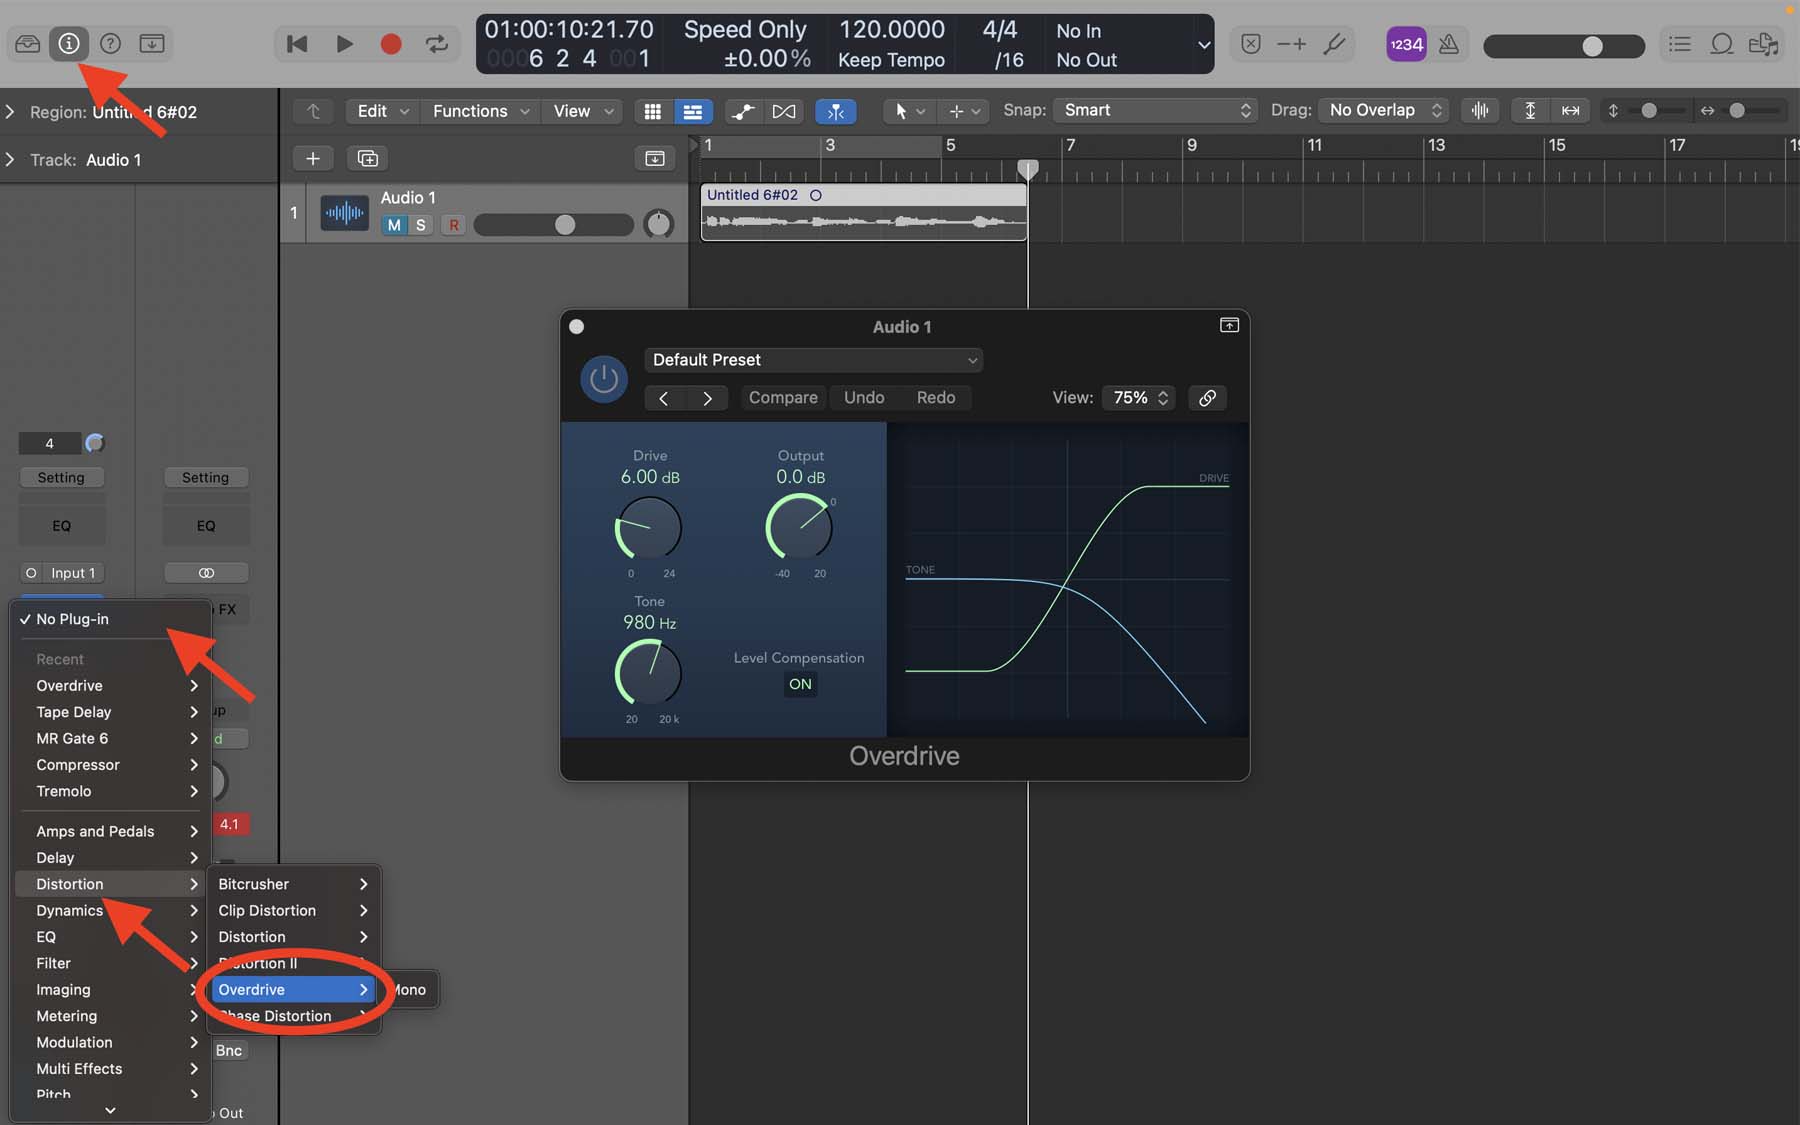The width and height of the screenshot is (1800, 1125).
Task: Open the secondary marquee tool menu
Action: 965,111
